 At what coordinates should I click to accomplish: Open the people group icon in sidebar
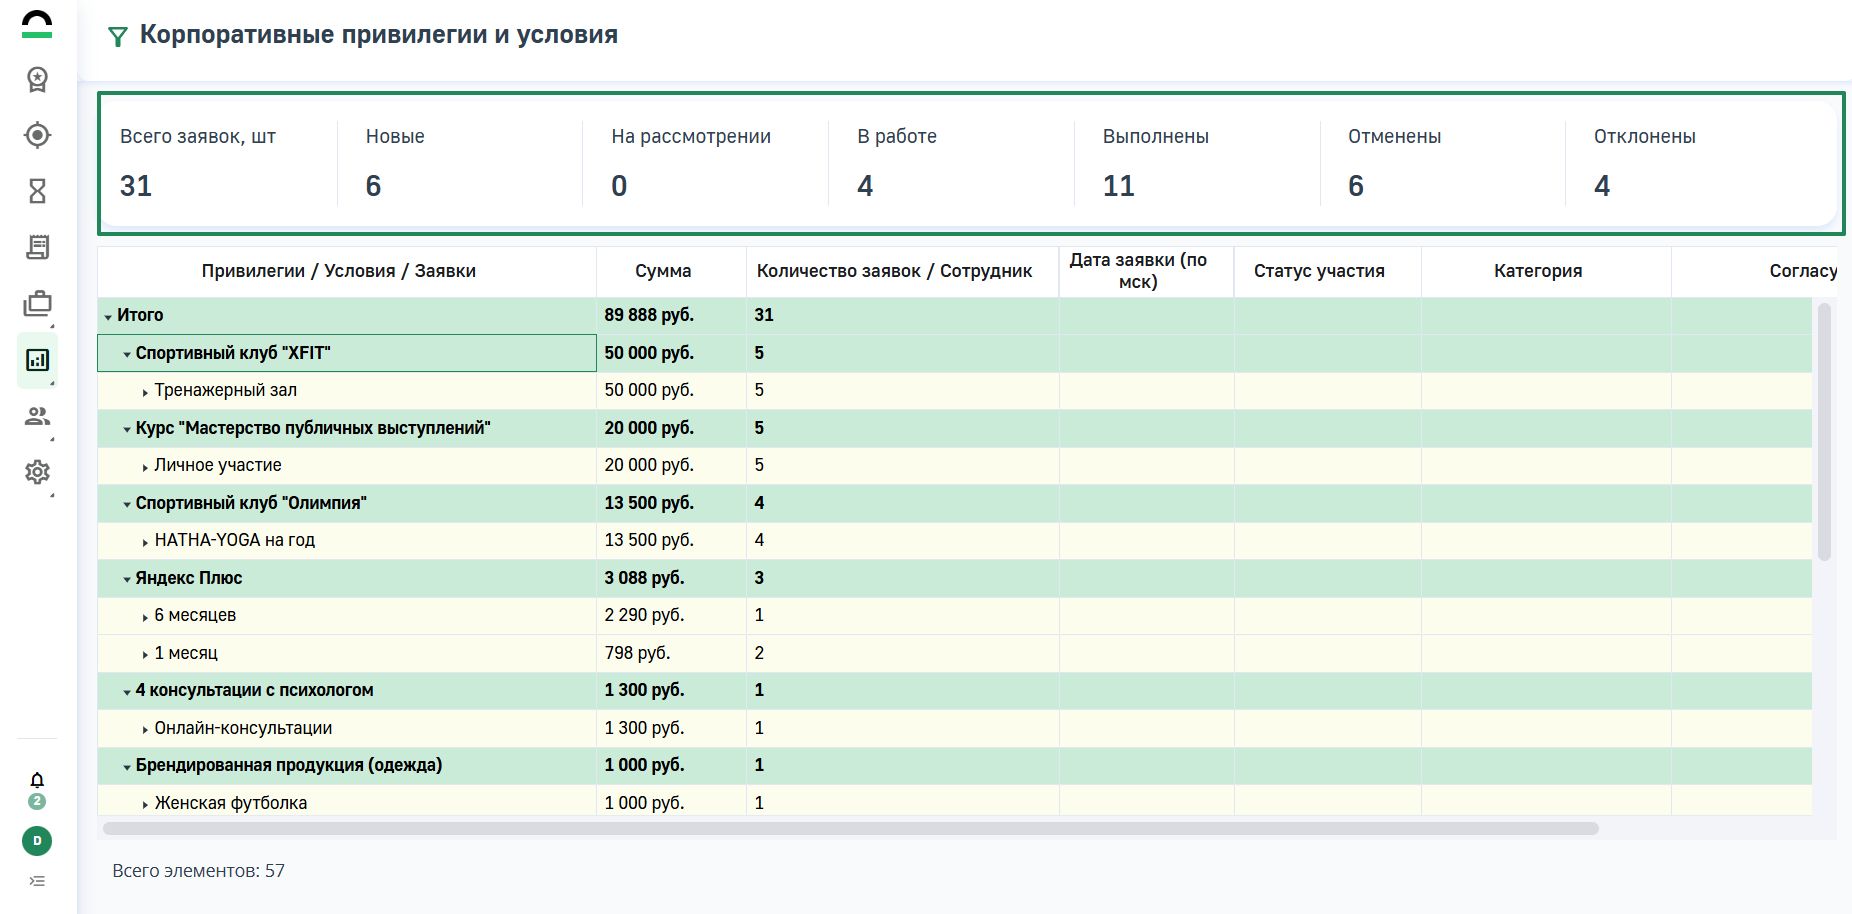(x=37, y=416)
